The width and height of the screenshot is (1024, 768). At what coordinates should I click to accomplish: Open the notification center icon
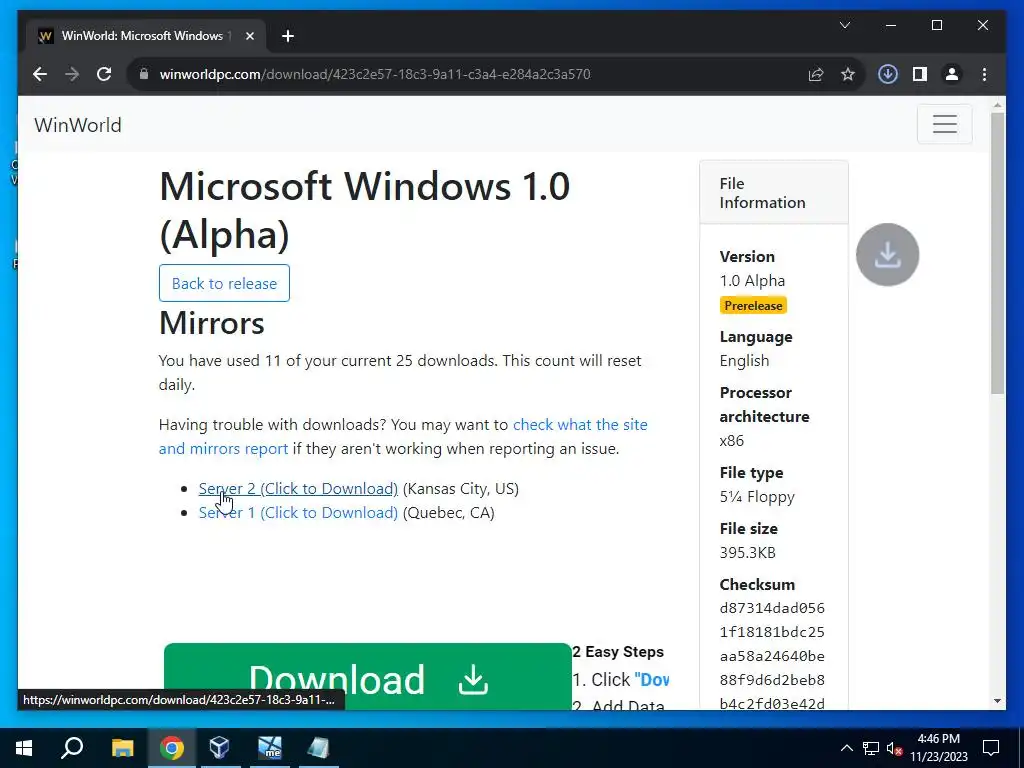[991, 748]
